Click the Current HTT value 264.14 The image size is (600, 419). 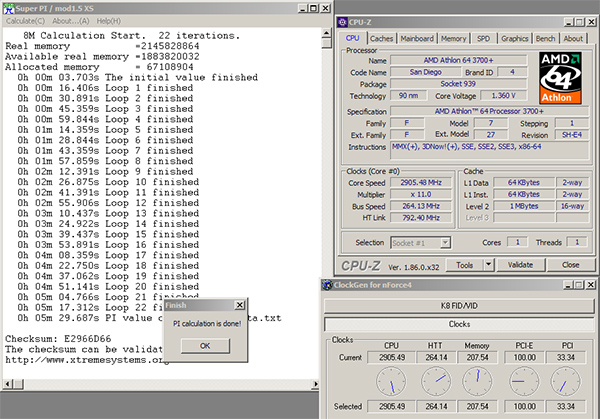tap(436, 357)
